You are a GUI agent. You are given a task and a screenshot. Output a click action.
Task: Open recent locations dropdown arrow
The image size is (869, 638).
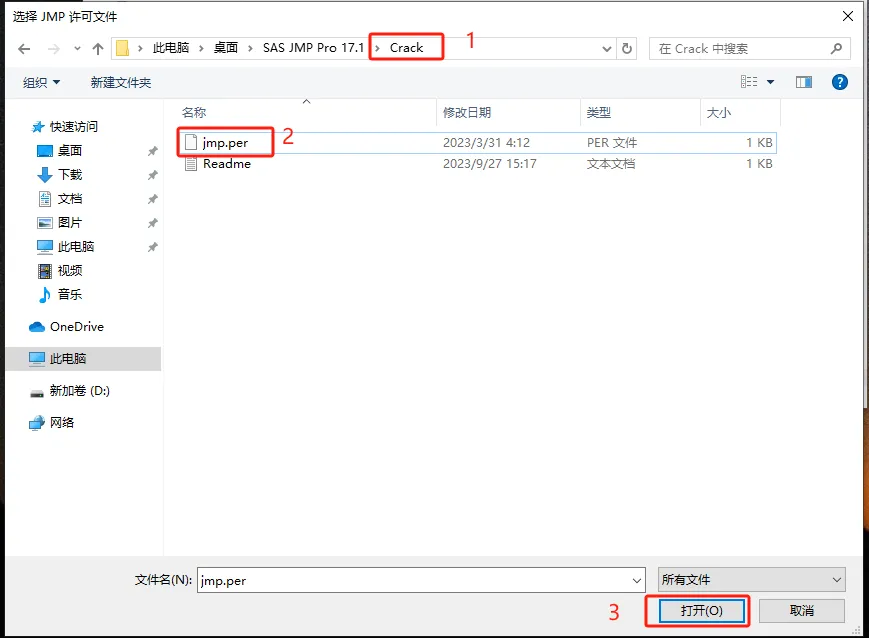[77, 49]
